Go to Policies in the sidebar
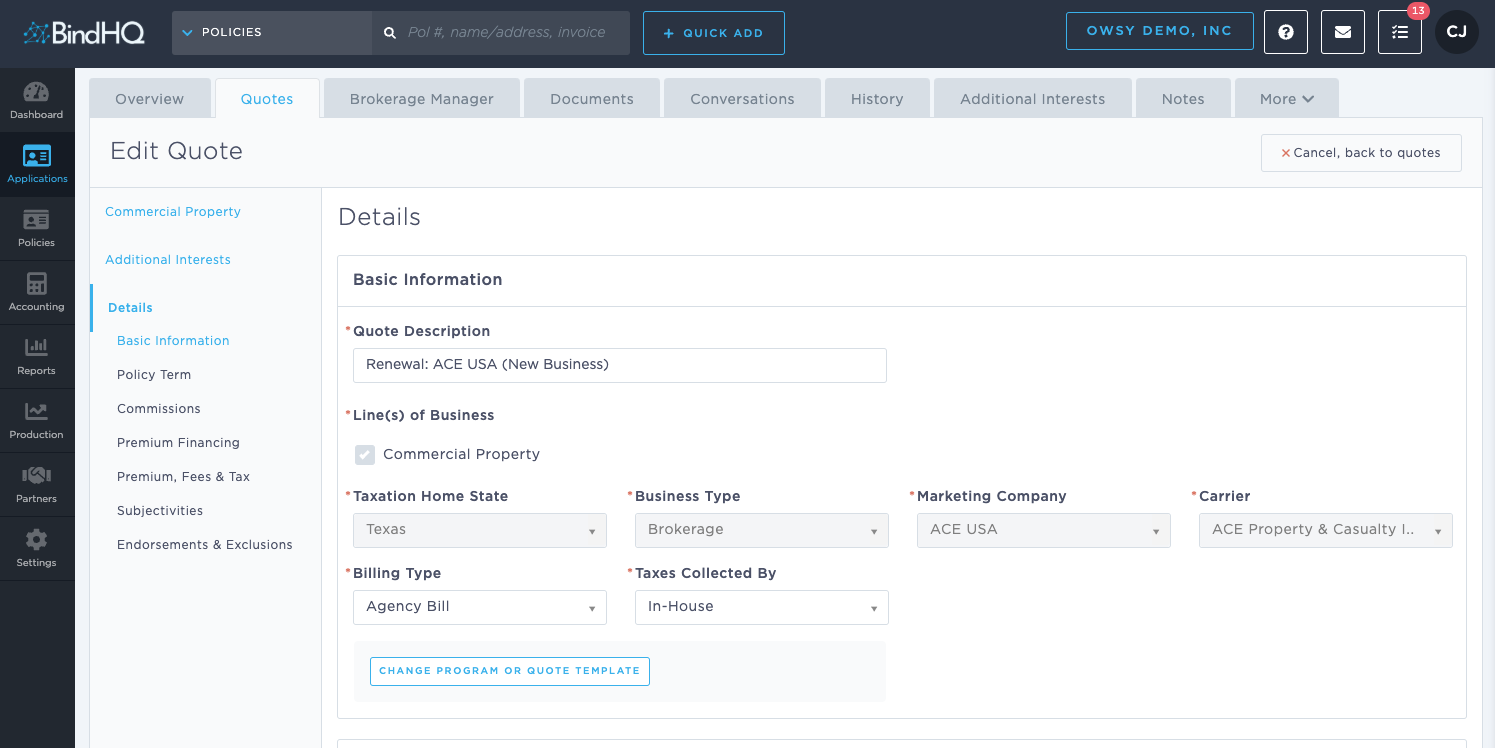Screen dimensions: 1495x748 (x=37, y=228)
